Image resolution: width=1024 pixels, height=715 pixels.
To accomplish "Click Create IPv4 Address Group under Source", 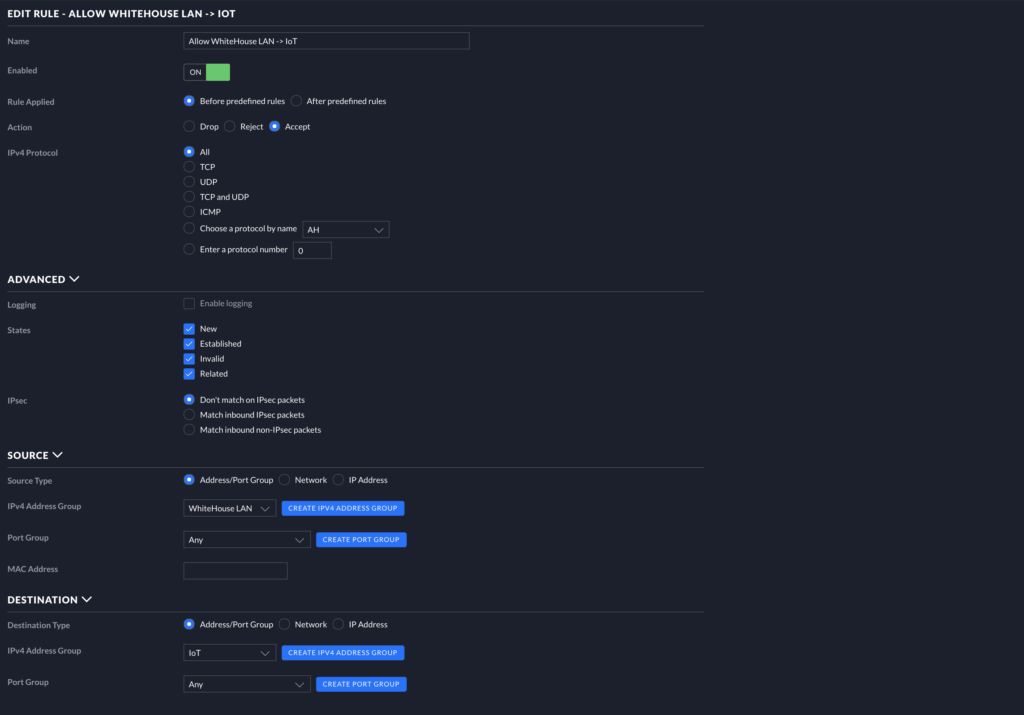I will pos(343,509).
